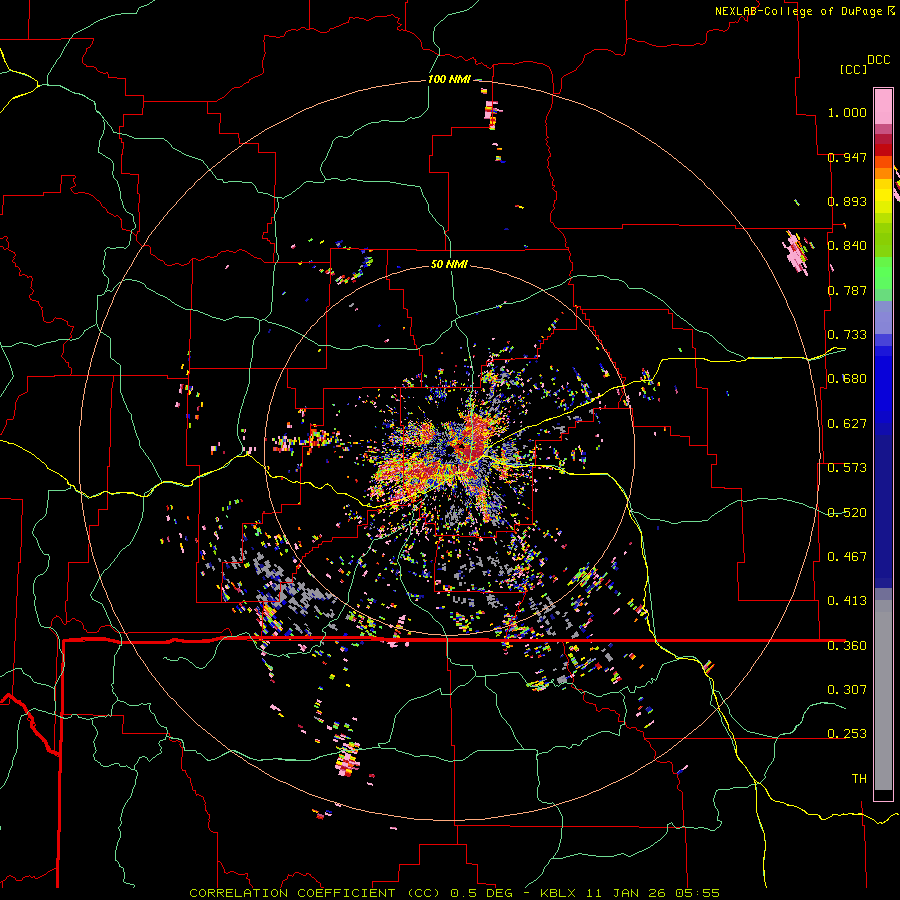Viewport: 900px width, 900px height.
Task: Click the 0.787 scale value
Action: tap(847, 290)
